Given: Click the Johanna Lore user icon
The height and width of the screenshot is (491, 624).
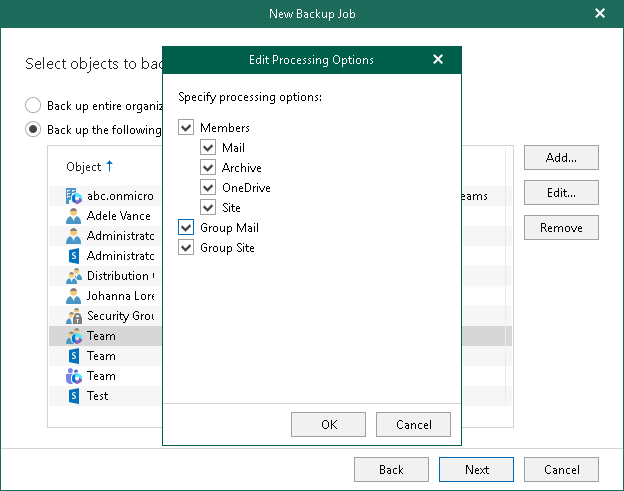Looking at the screenshot, I should (x=73, y=296).
